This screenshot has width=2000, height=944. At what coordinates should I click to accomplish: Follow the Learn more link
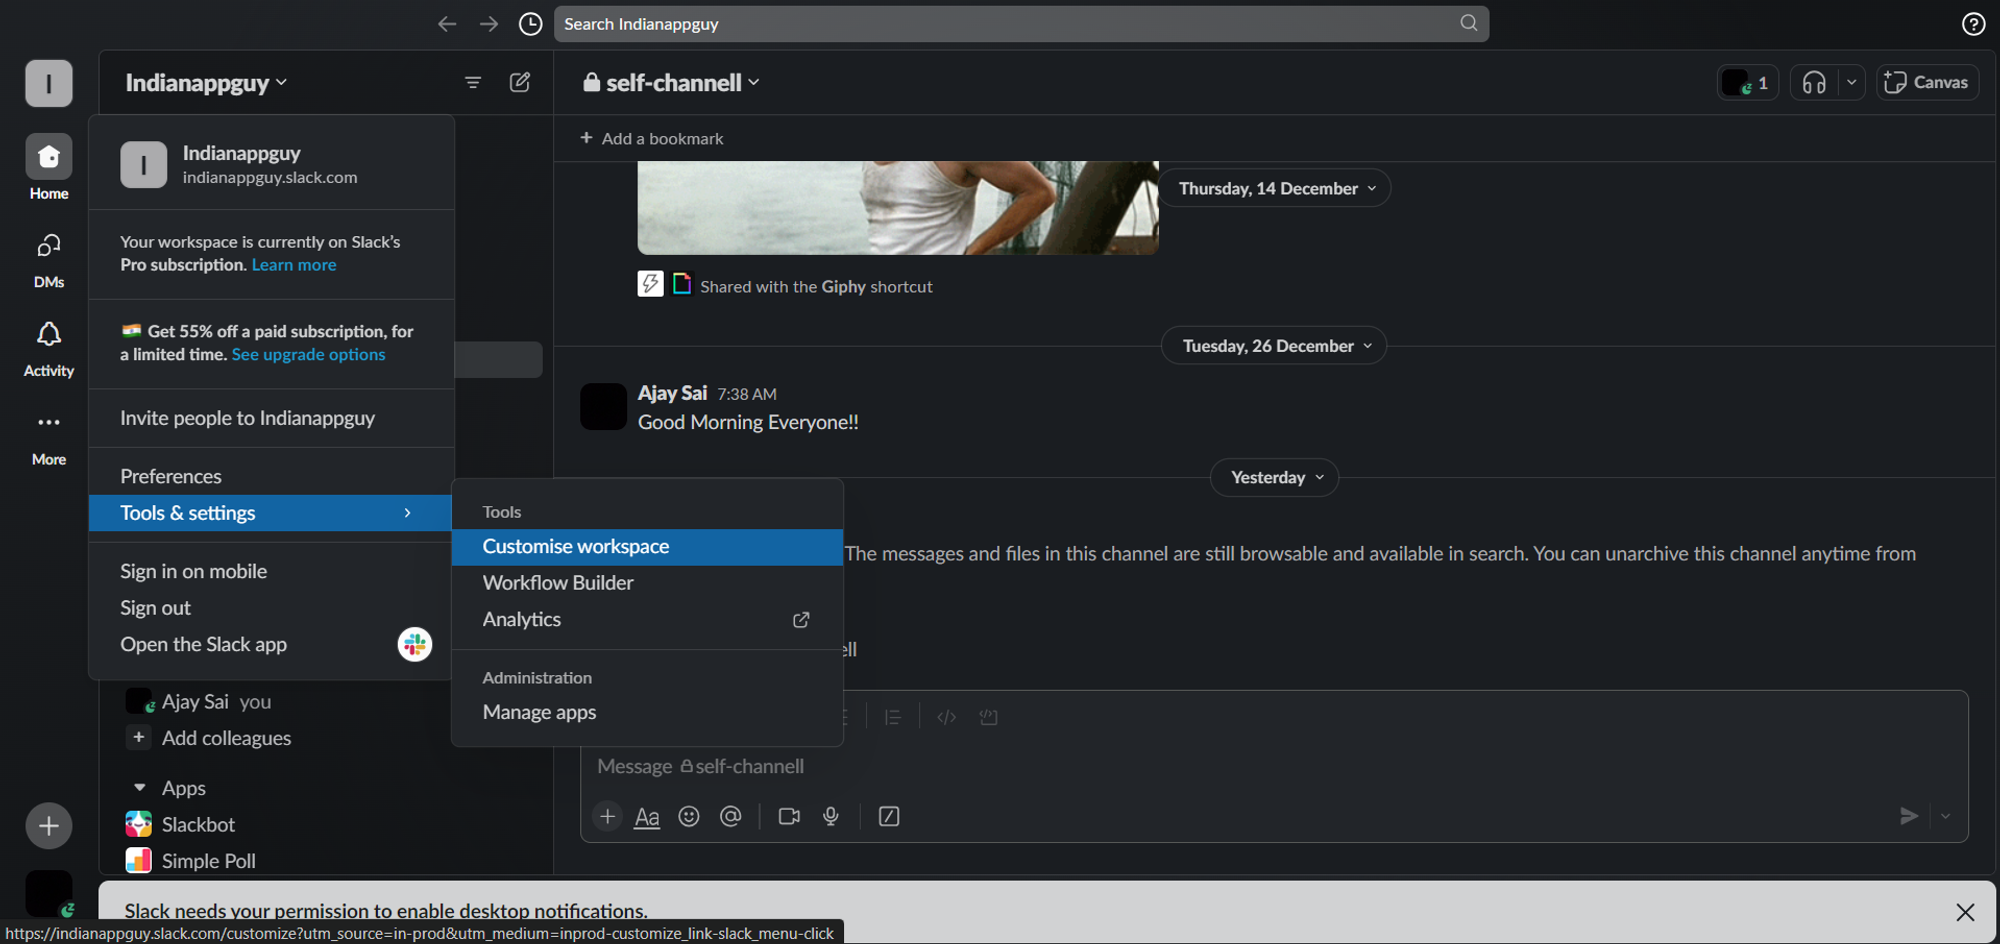tap(294, 265)
